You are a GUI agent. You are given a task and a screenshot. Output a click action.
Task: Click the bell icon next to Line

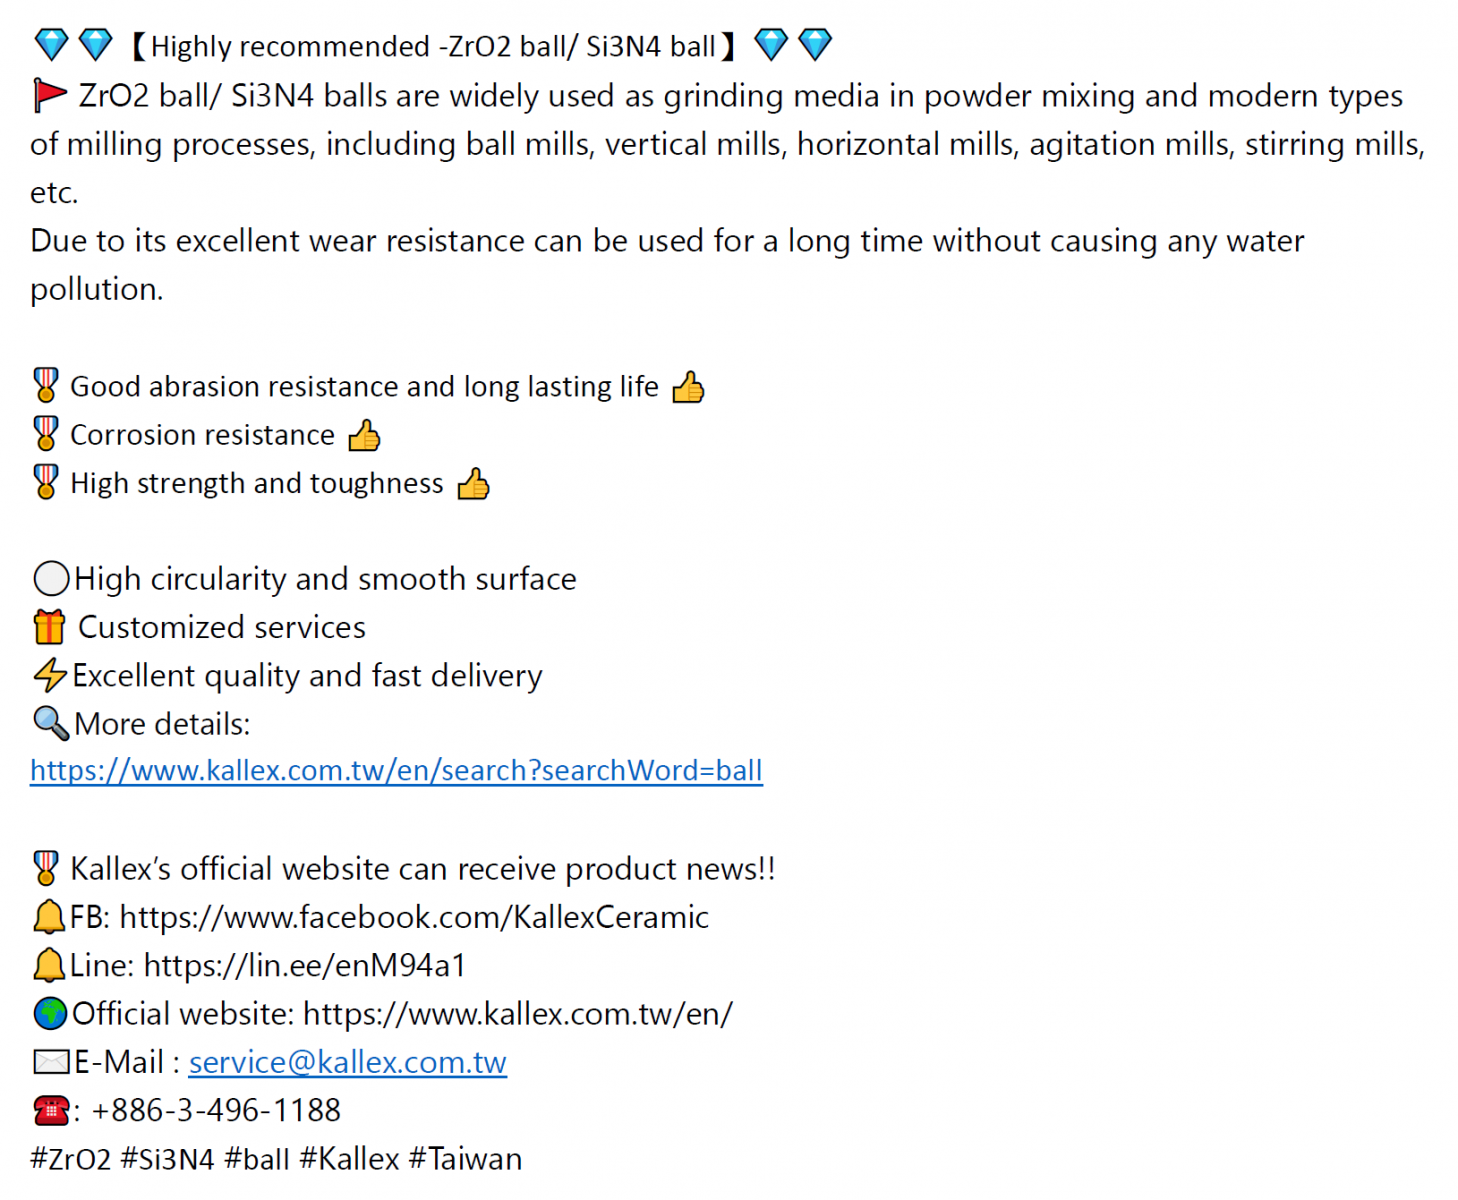coord(49,965)
